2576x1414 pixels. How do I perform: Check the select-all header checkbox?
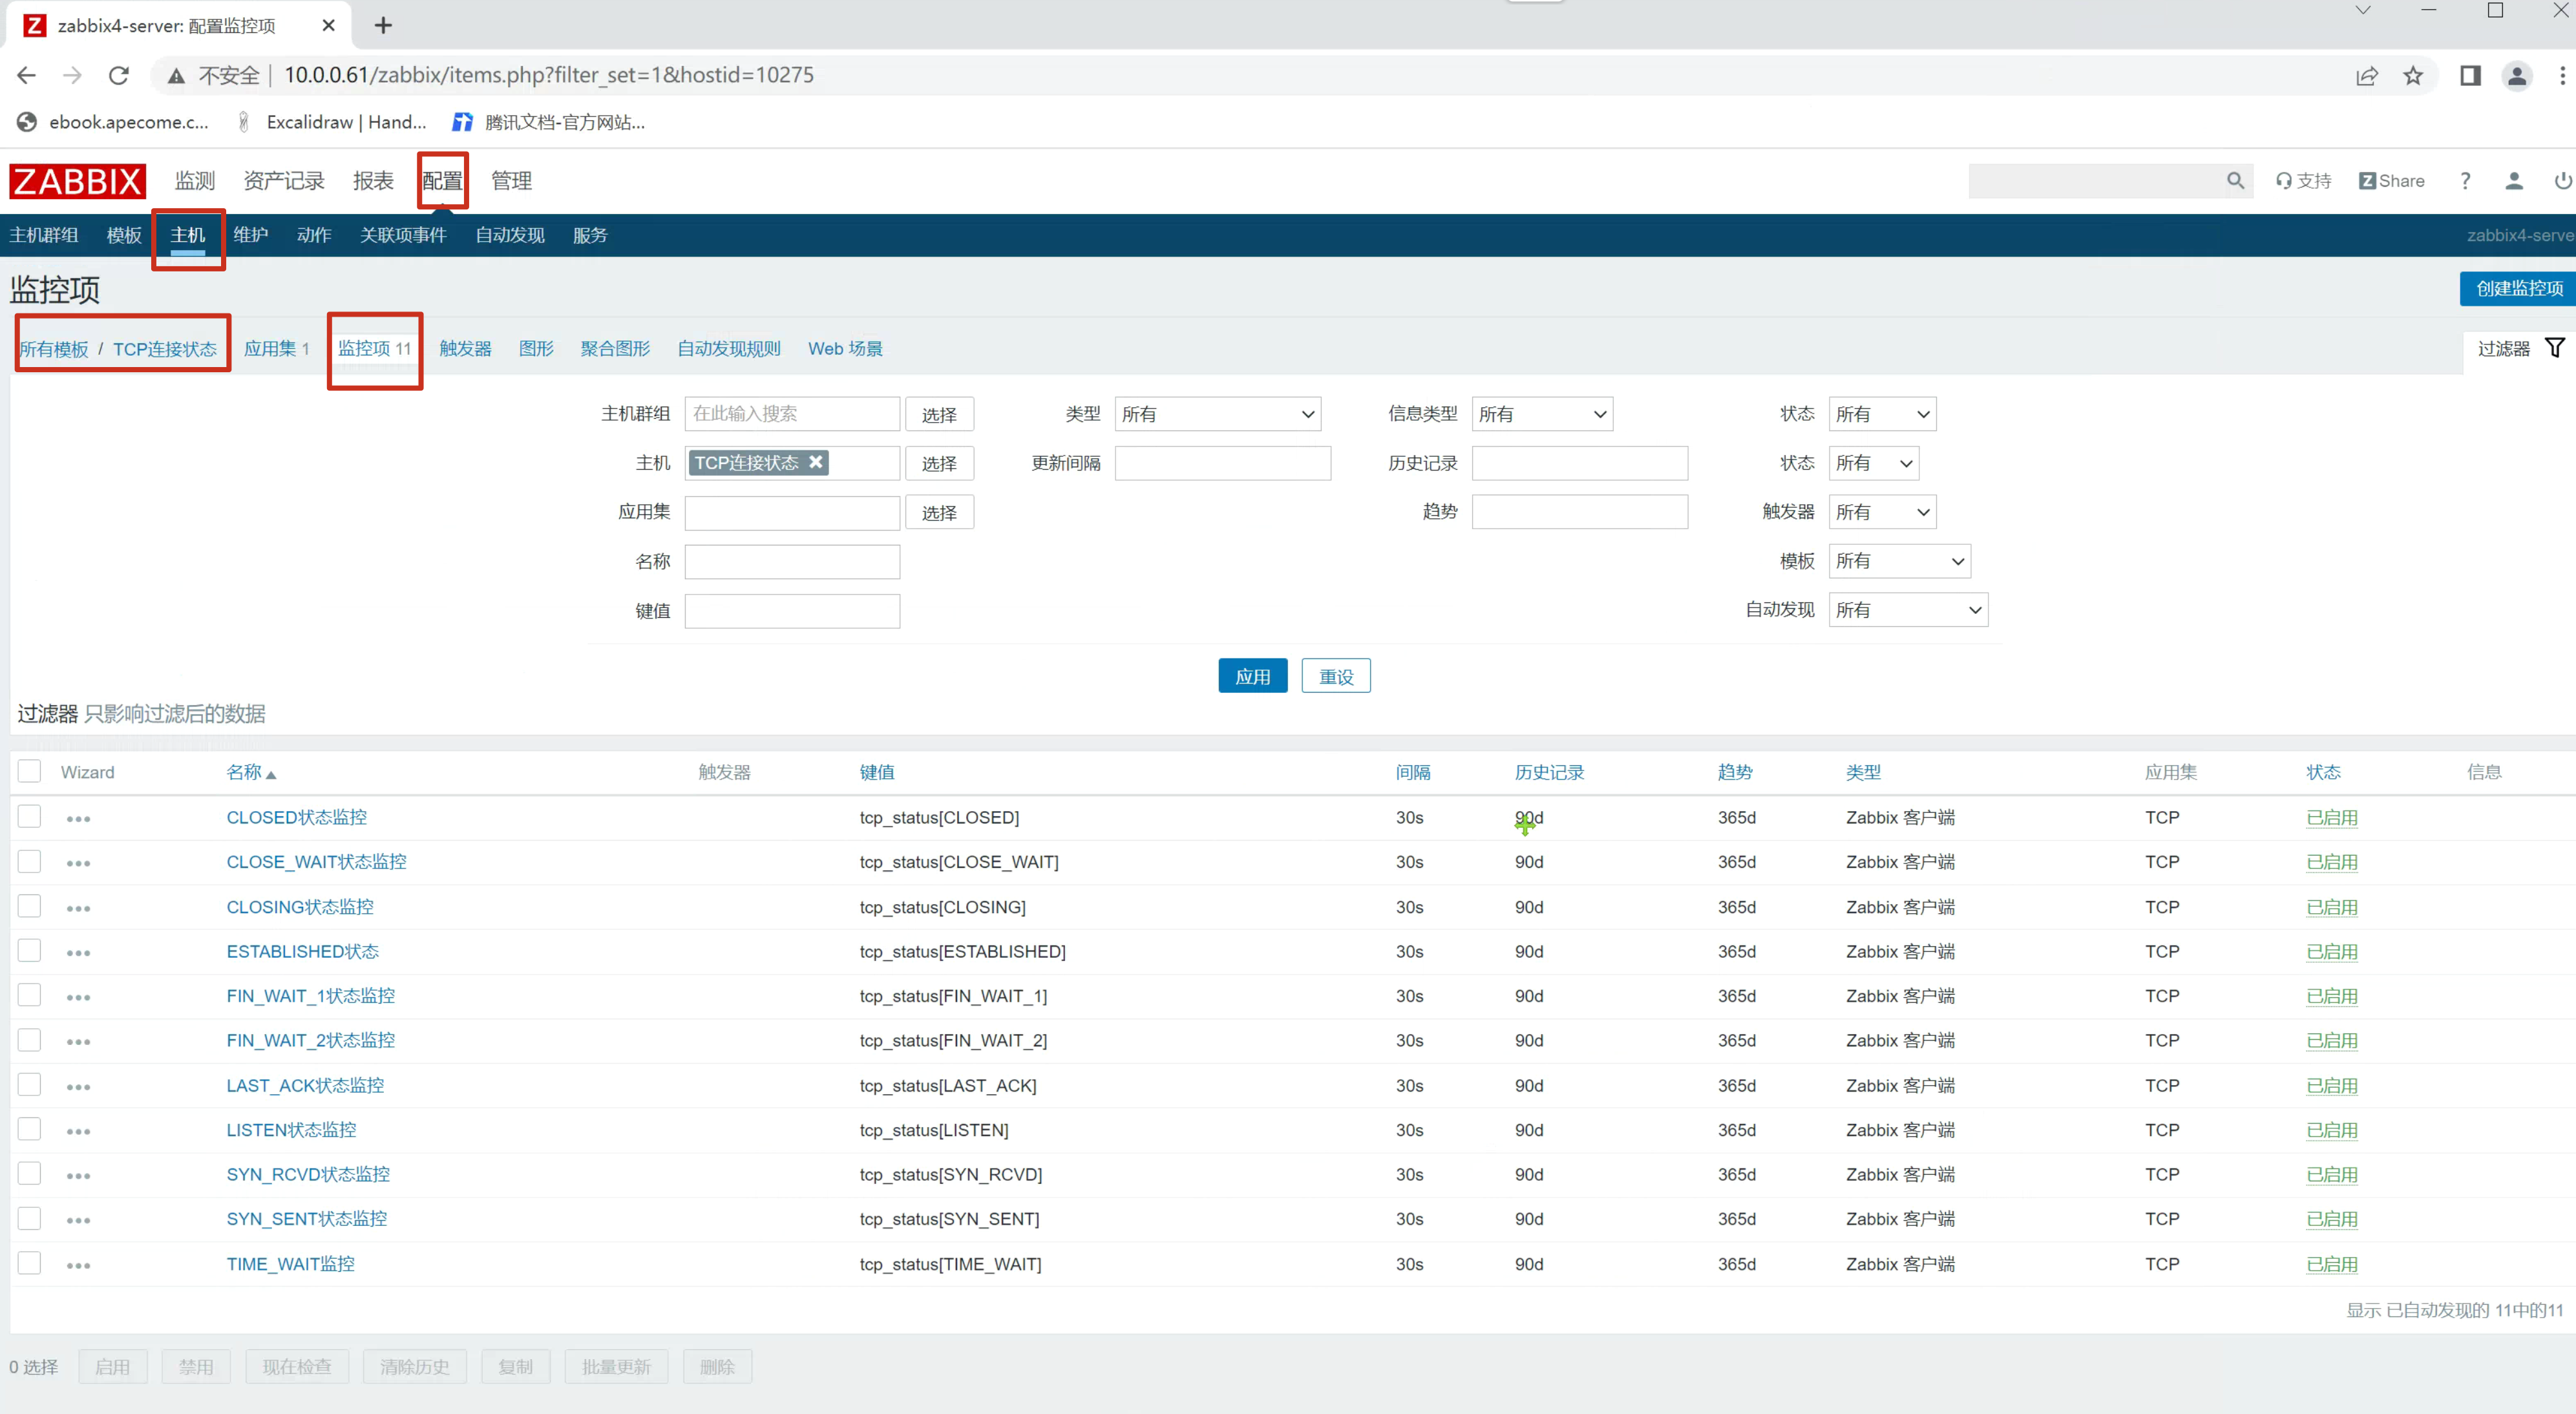click(x=30, y=771)
